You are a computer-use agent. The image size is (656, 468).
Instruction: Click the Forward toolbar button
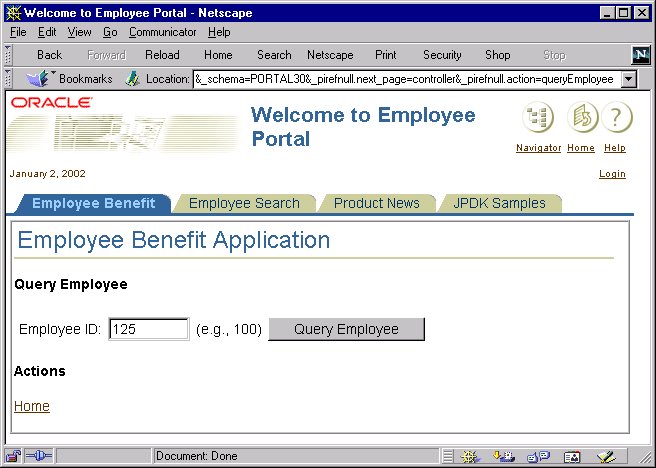click(x=106, y=55)
